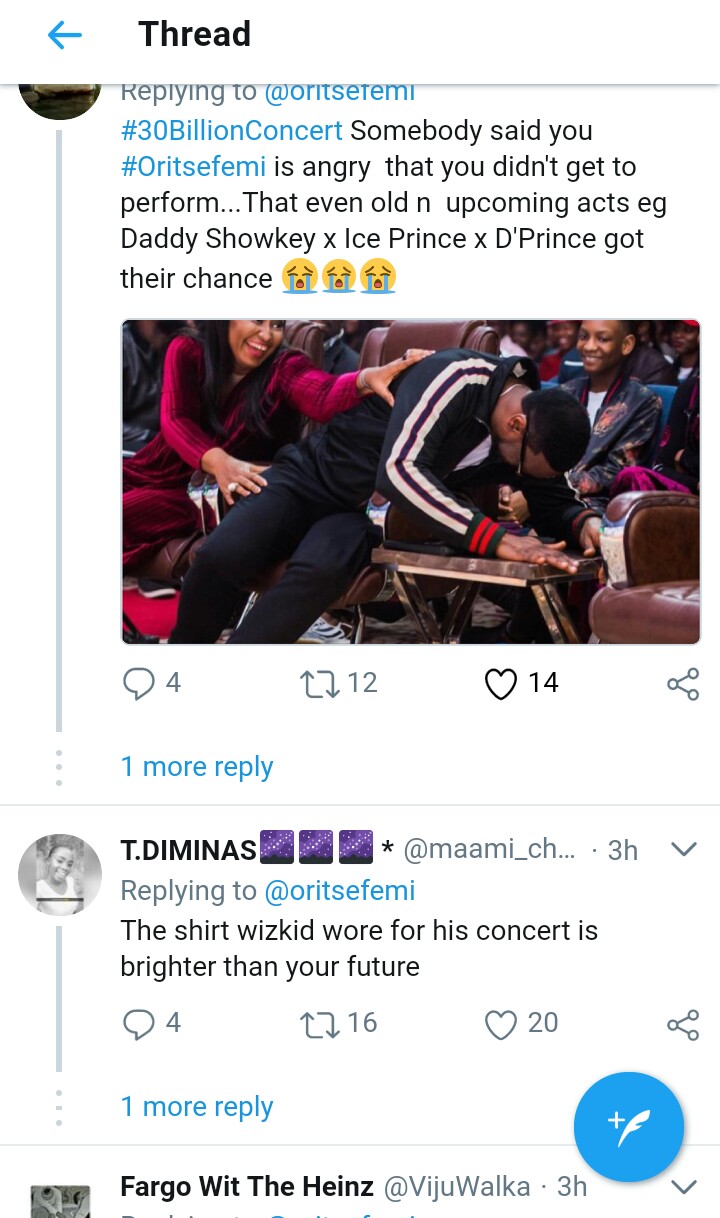Share T.DIMINAS's tweet
Screen dimensions: 720x1218
pos(683,1025)
